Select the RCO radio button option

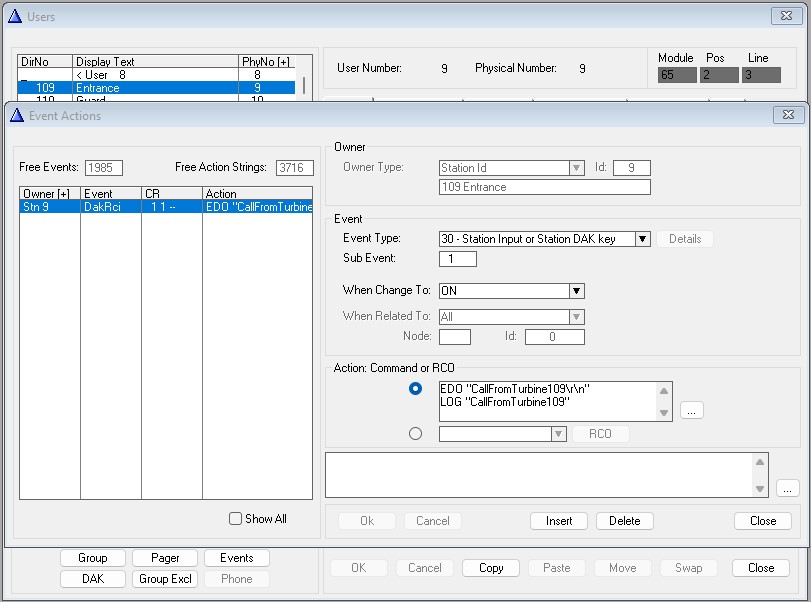tap(416, 434)
